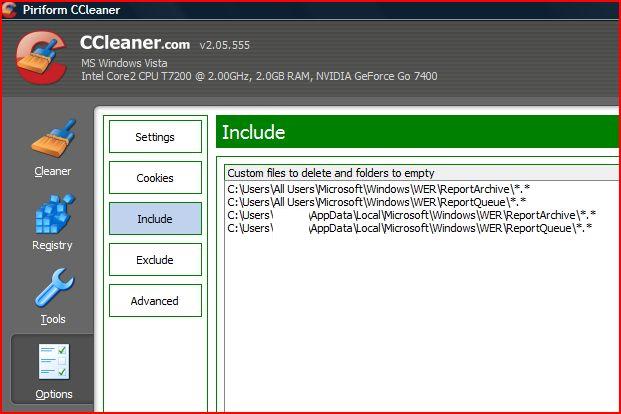Open the Tools section wrench icon
621x414 pixels.
54,288
